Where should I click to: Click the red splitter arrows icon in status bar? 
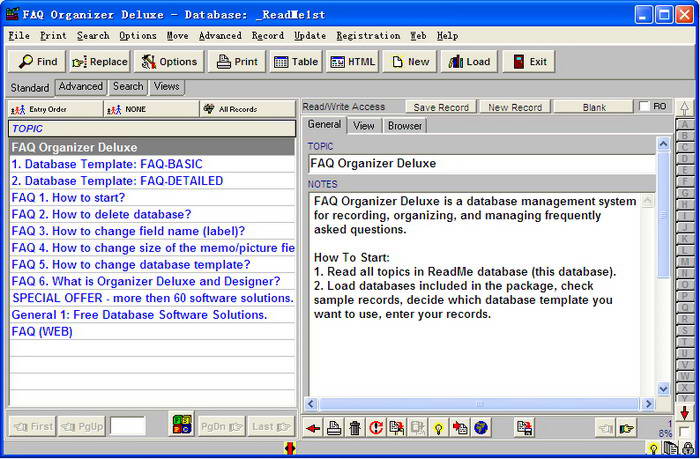point(290,448)
